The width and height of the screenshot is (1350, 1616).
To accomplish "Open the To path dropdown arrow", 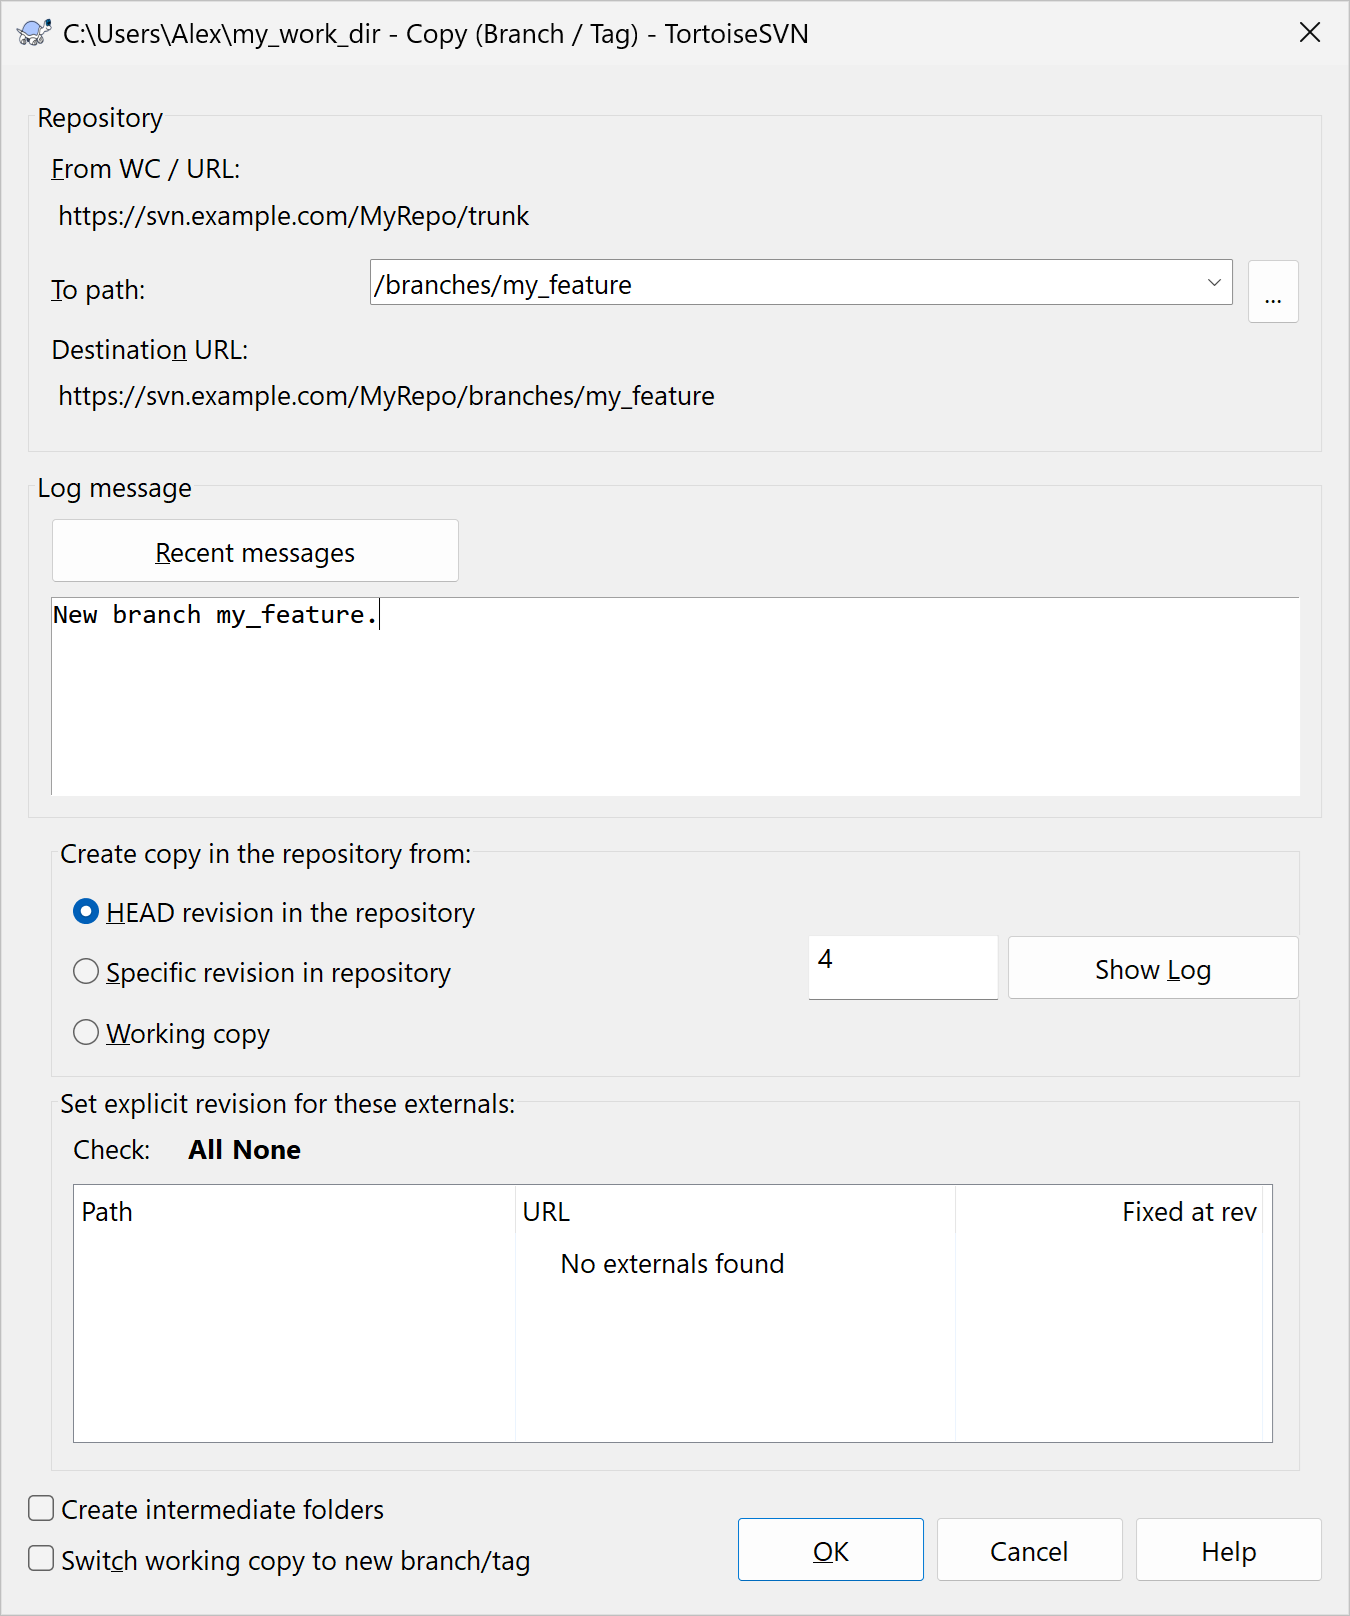I will click(1214, 283).
